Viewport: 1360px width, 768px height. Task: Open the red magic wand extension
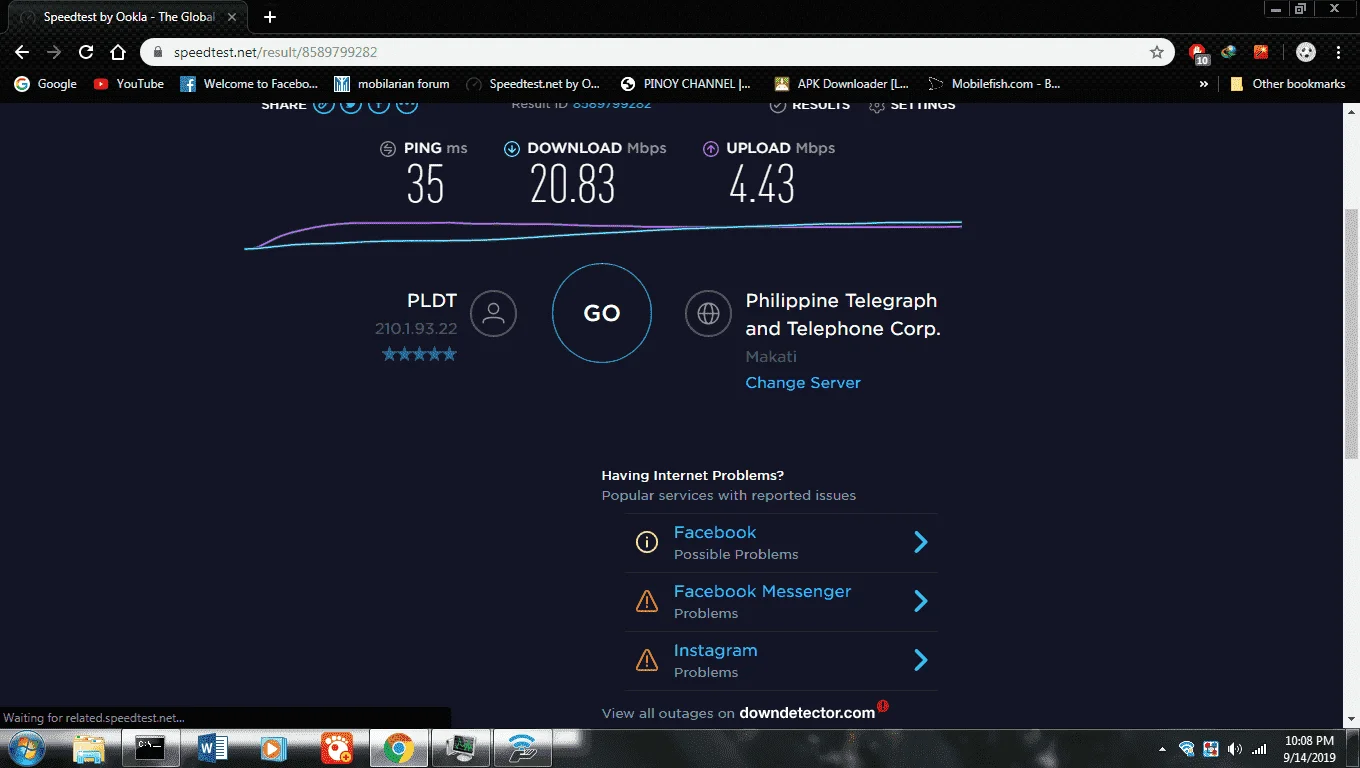click(1261, 52)
